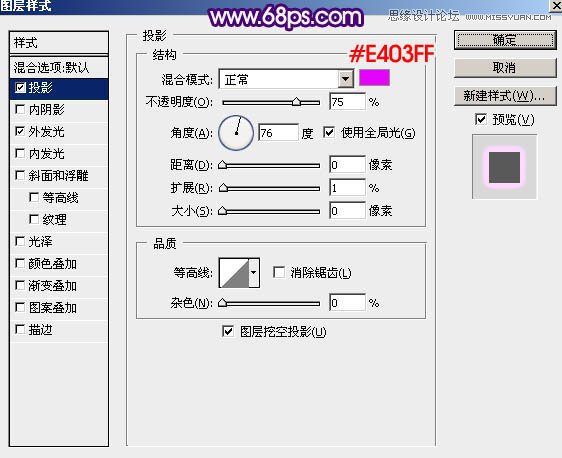
Task: Check the 消除锯齿 anti-alias option
Action: 279,272
